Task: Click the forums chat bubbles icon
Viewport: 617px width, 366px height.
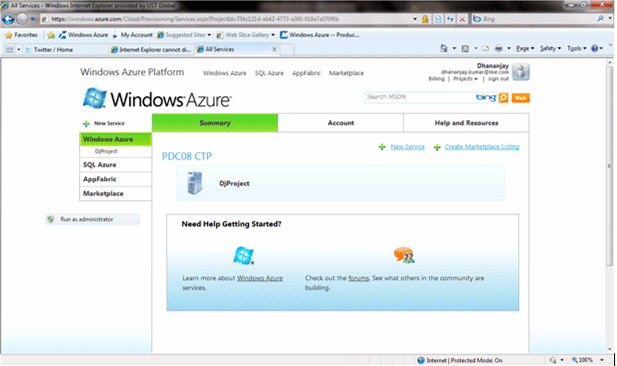Action: pyautogui.click(x=404, y=255)
